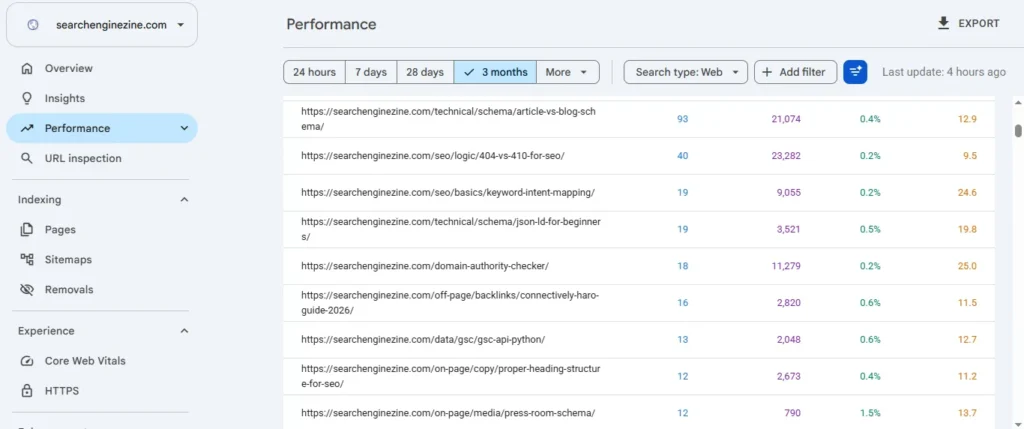Click the Insights lightbulb icon
1024x429 pixels.
click(x=27, y=98)
